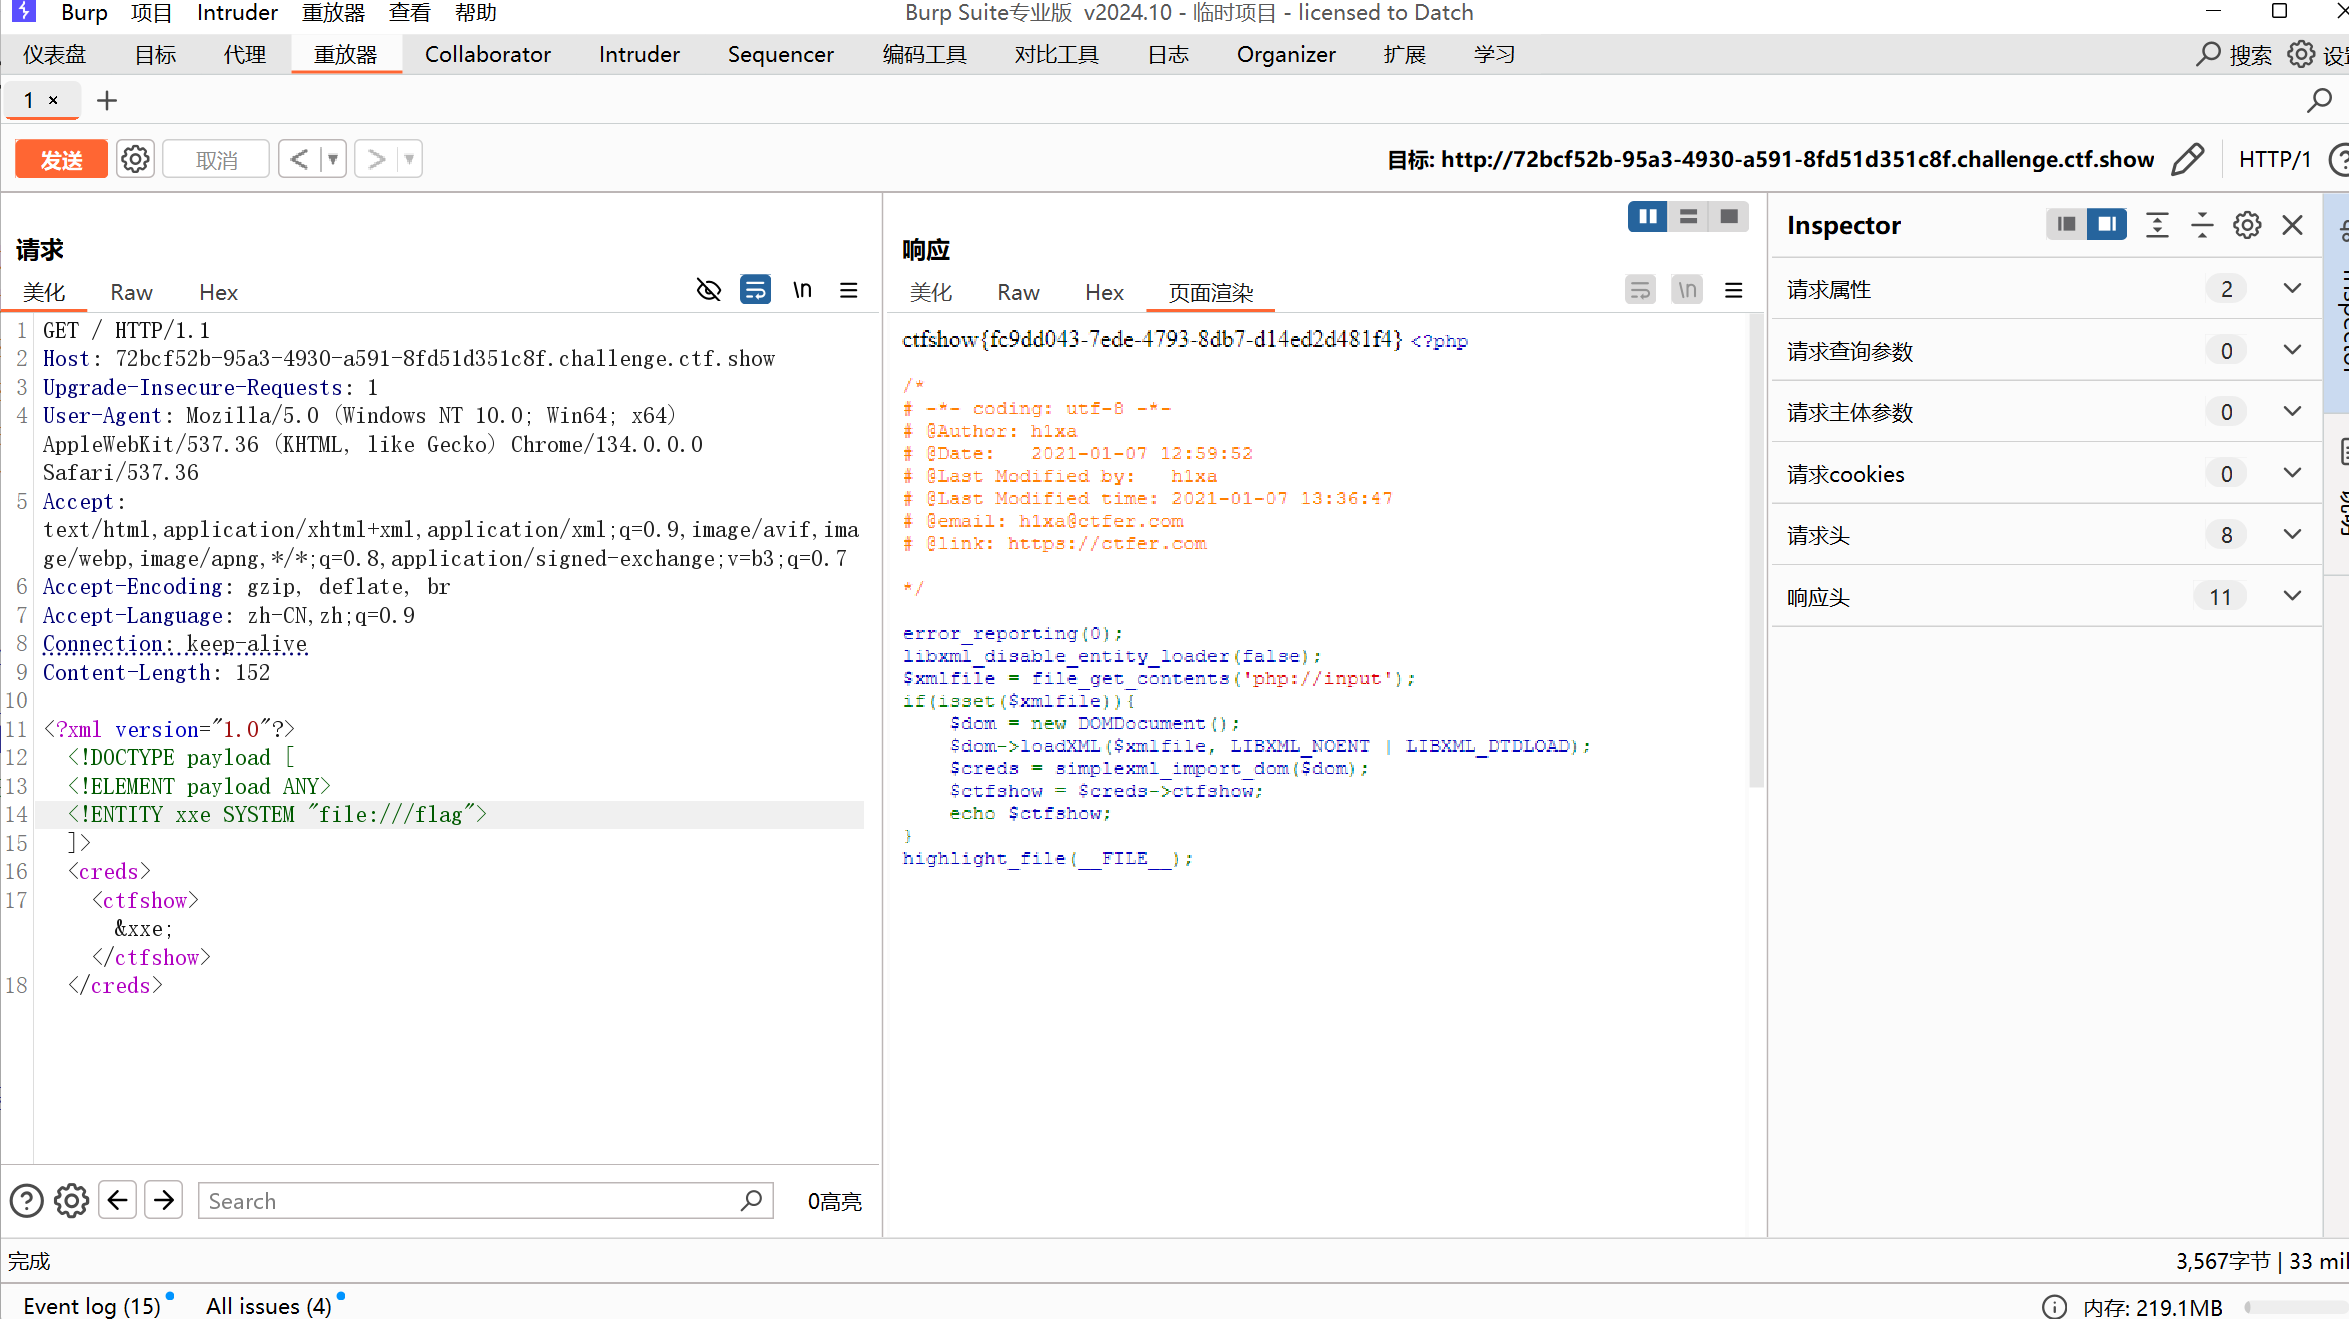The image size is (2349, 1319).
Task: Click the 发送 send button
Action: click(61, 159)
